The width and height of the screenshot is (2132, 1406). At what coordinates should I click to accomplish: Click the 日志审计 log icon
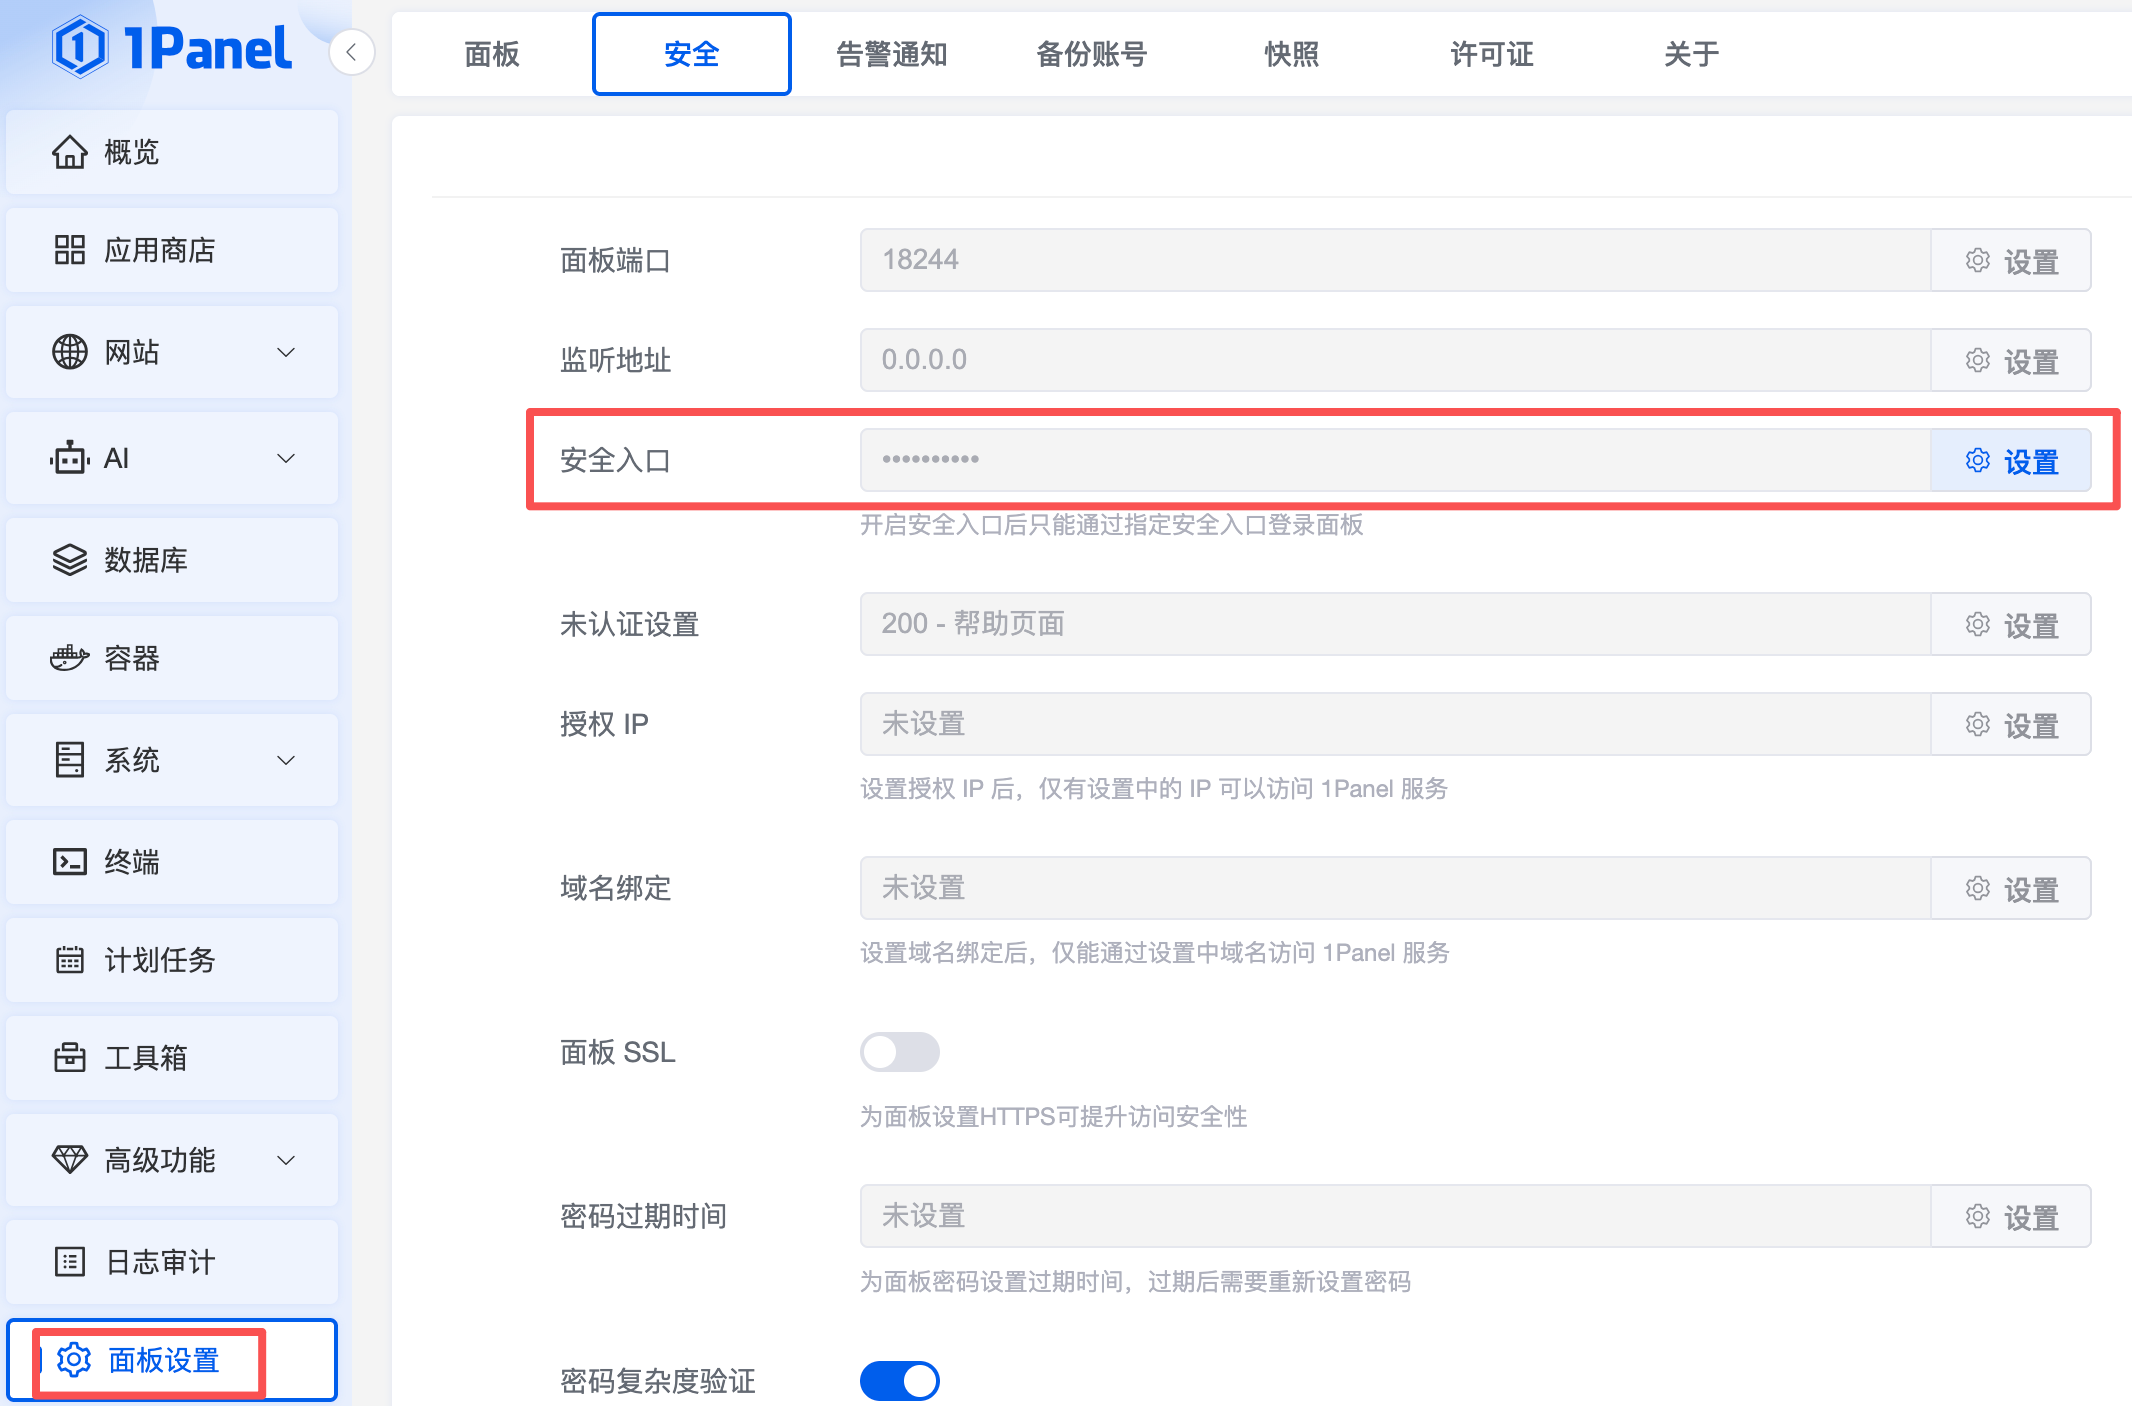(69, 1262)
